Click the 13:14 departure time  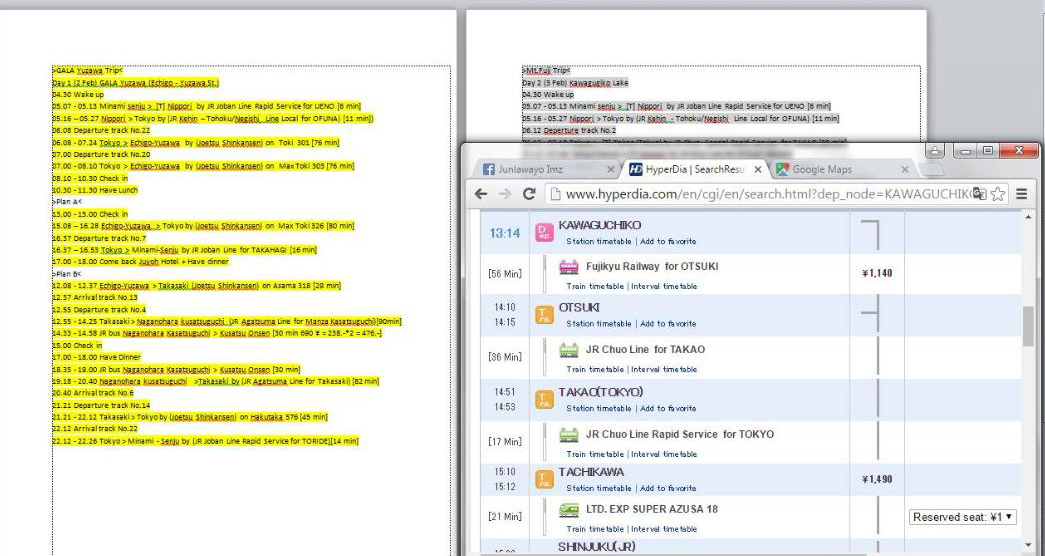click(505, 233)
